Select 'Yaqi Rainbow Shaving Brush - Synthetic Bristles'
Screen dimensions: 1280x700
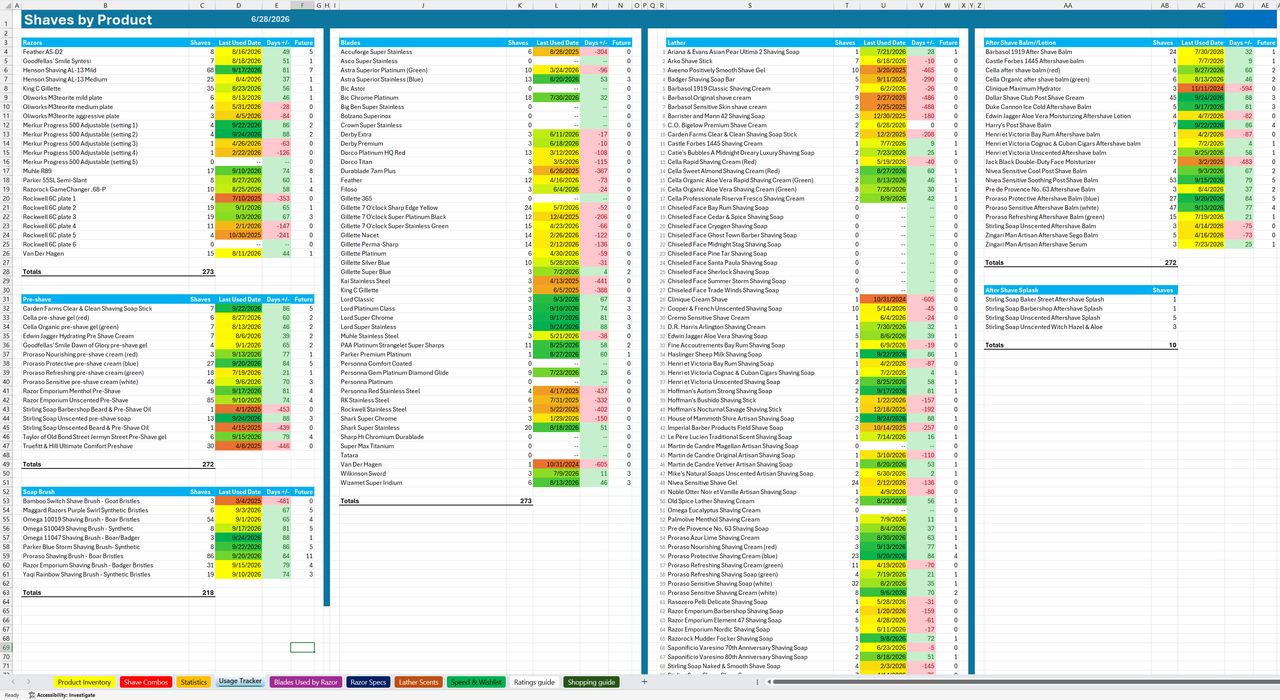104,574
